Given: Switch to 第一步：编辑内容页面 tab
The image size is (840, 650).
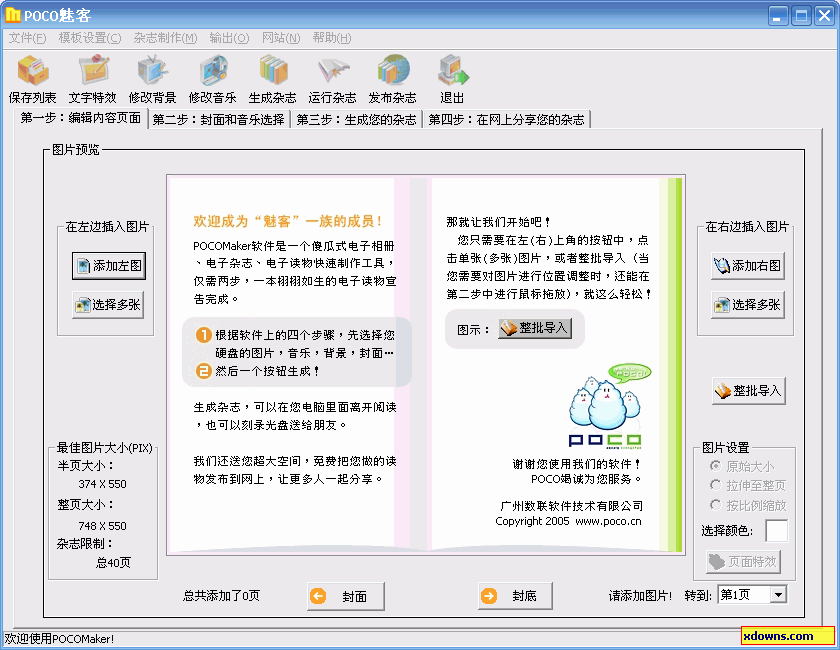Looking at the screenshot, I should [x=80, y=118].
